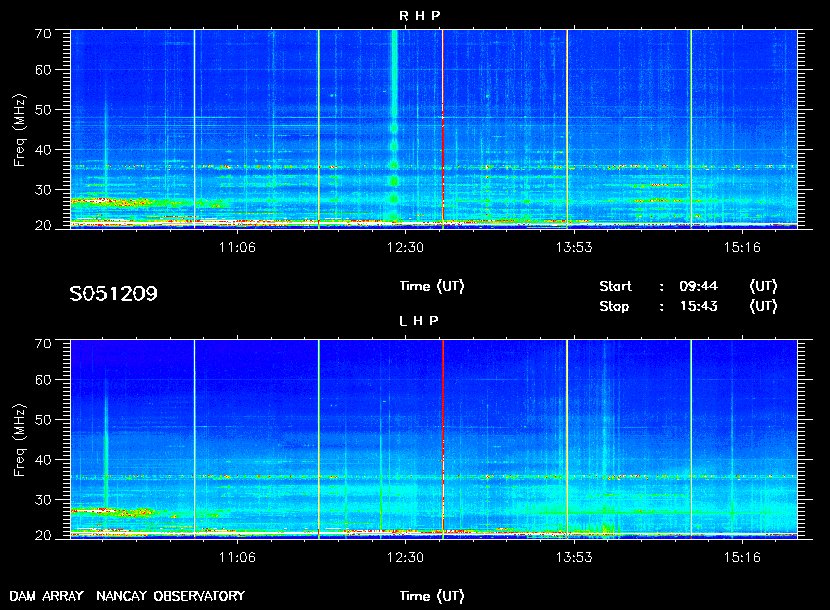Click the Freq (MHz) axis title of the LHP plot
Viewport: 830px width, 610px height.
pos(20,441)
